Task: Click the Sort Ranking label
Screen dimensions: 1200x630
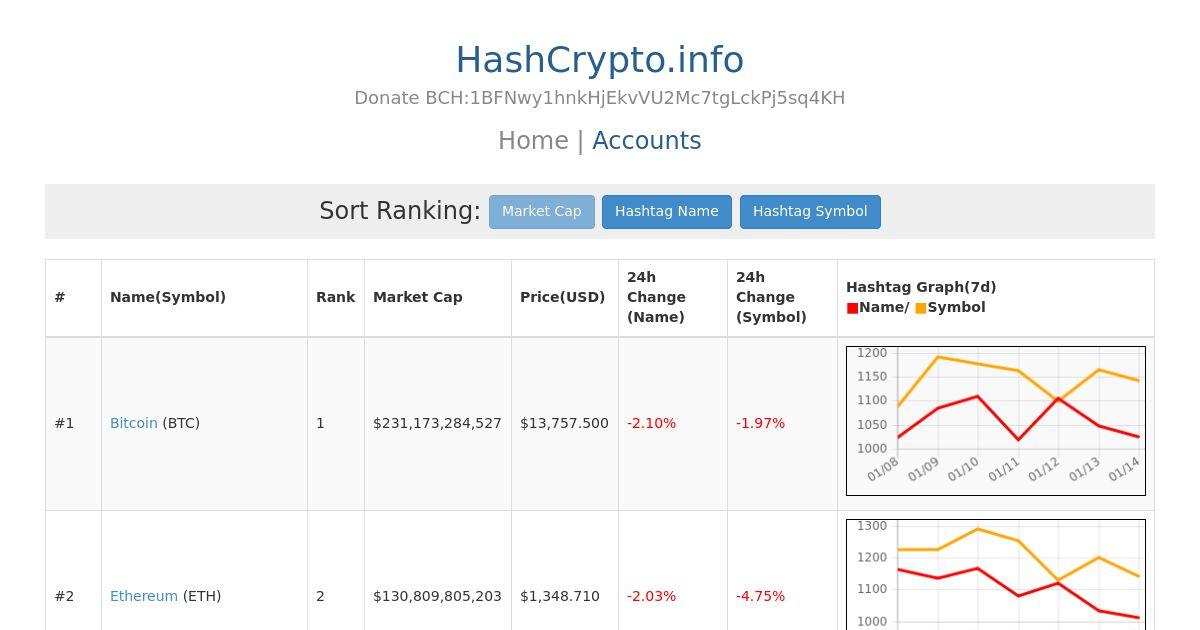Action: (x=400, y=211)
